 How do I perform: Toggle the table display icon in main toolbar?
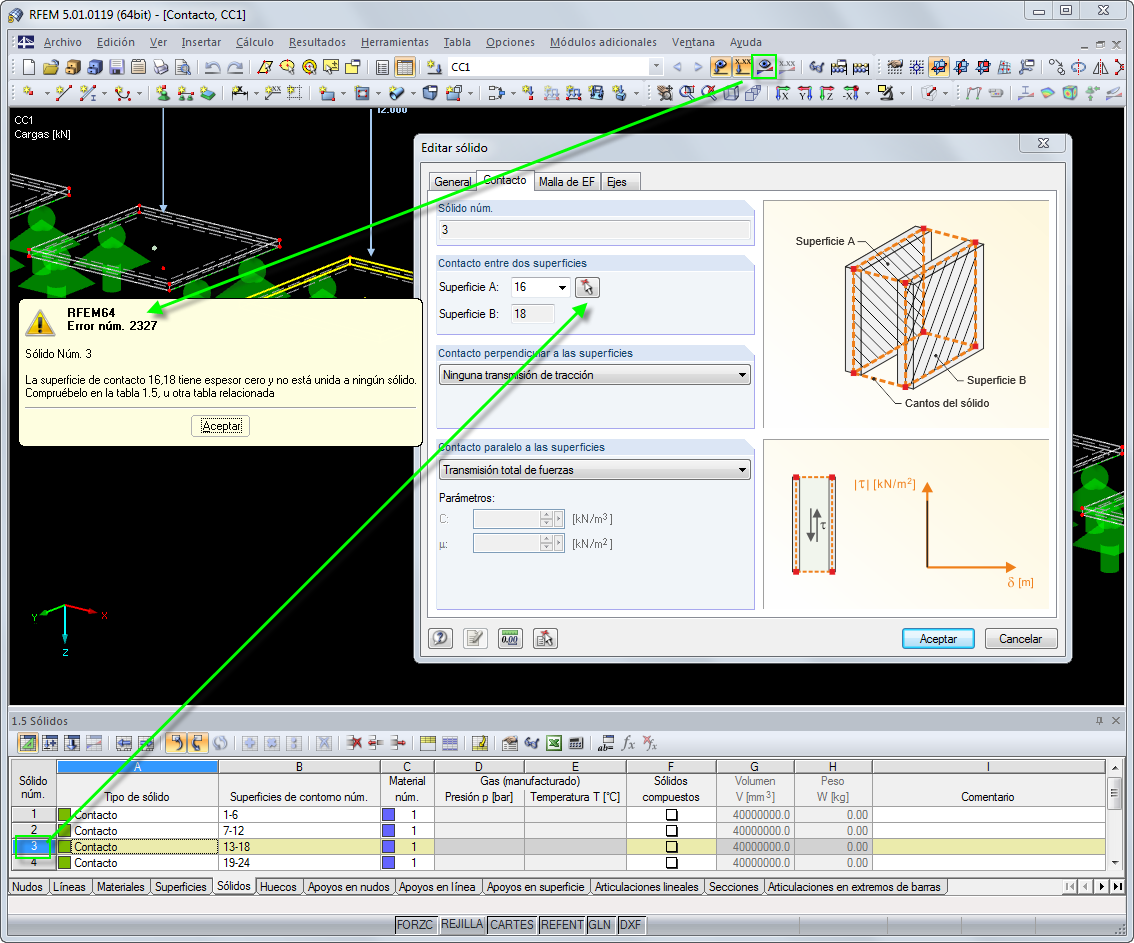click(405, 67)
